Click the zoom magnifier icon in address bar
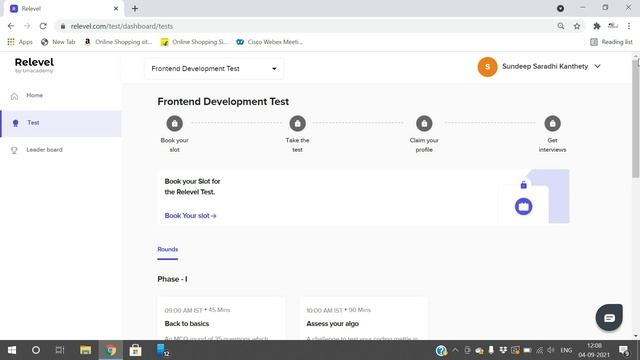The image size is (640, 360). click(561, 26)
